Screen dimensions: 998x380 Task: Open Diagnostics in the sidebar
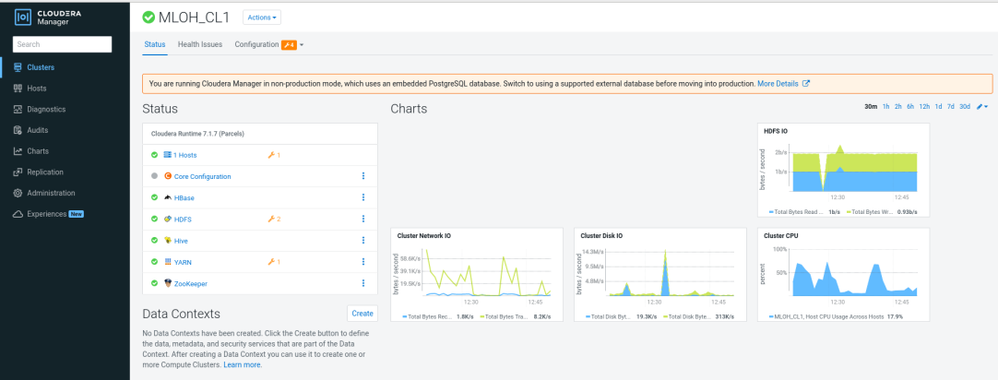[46, 109]
